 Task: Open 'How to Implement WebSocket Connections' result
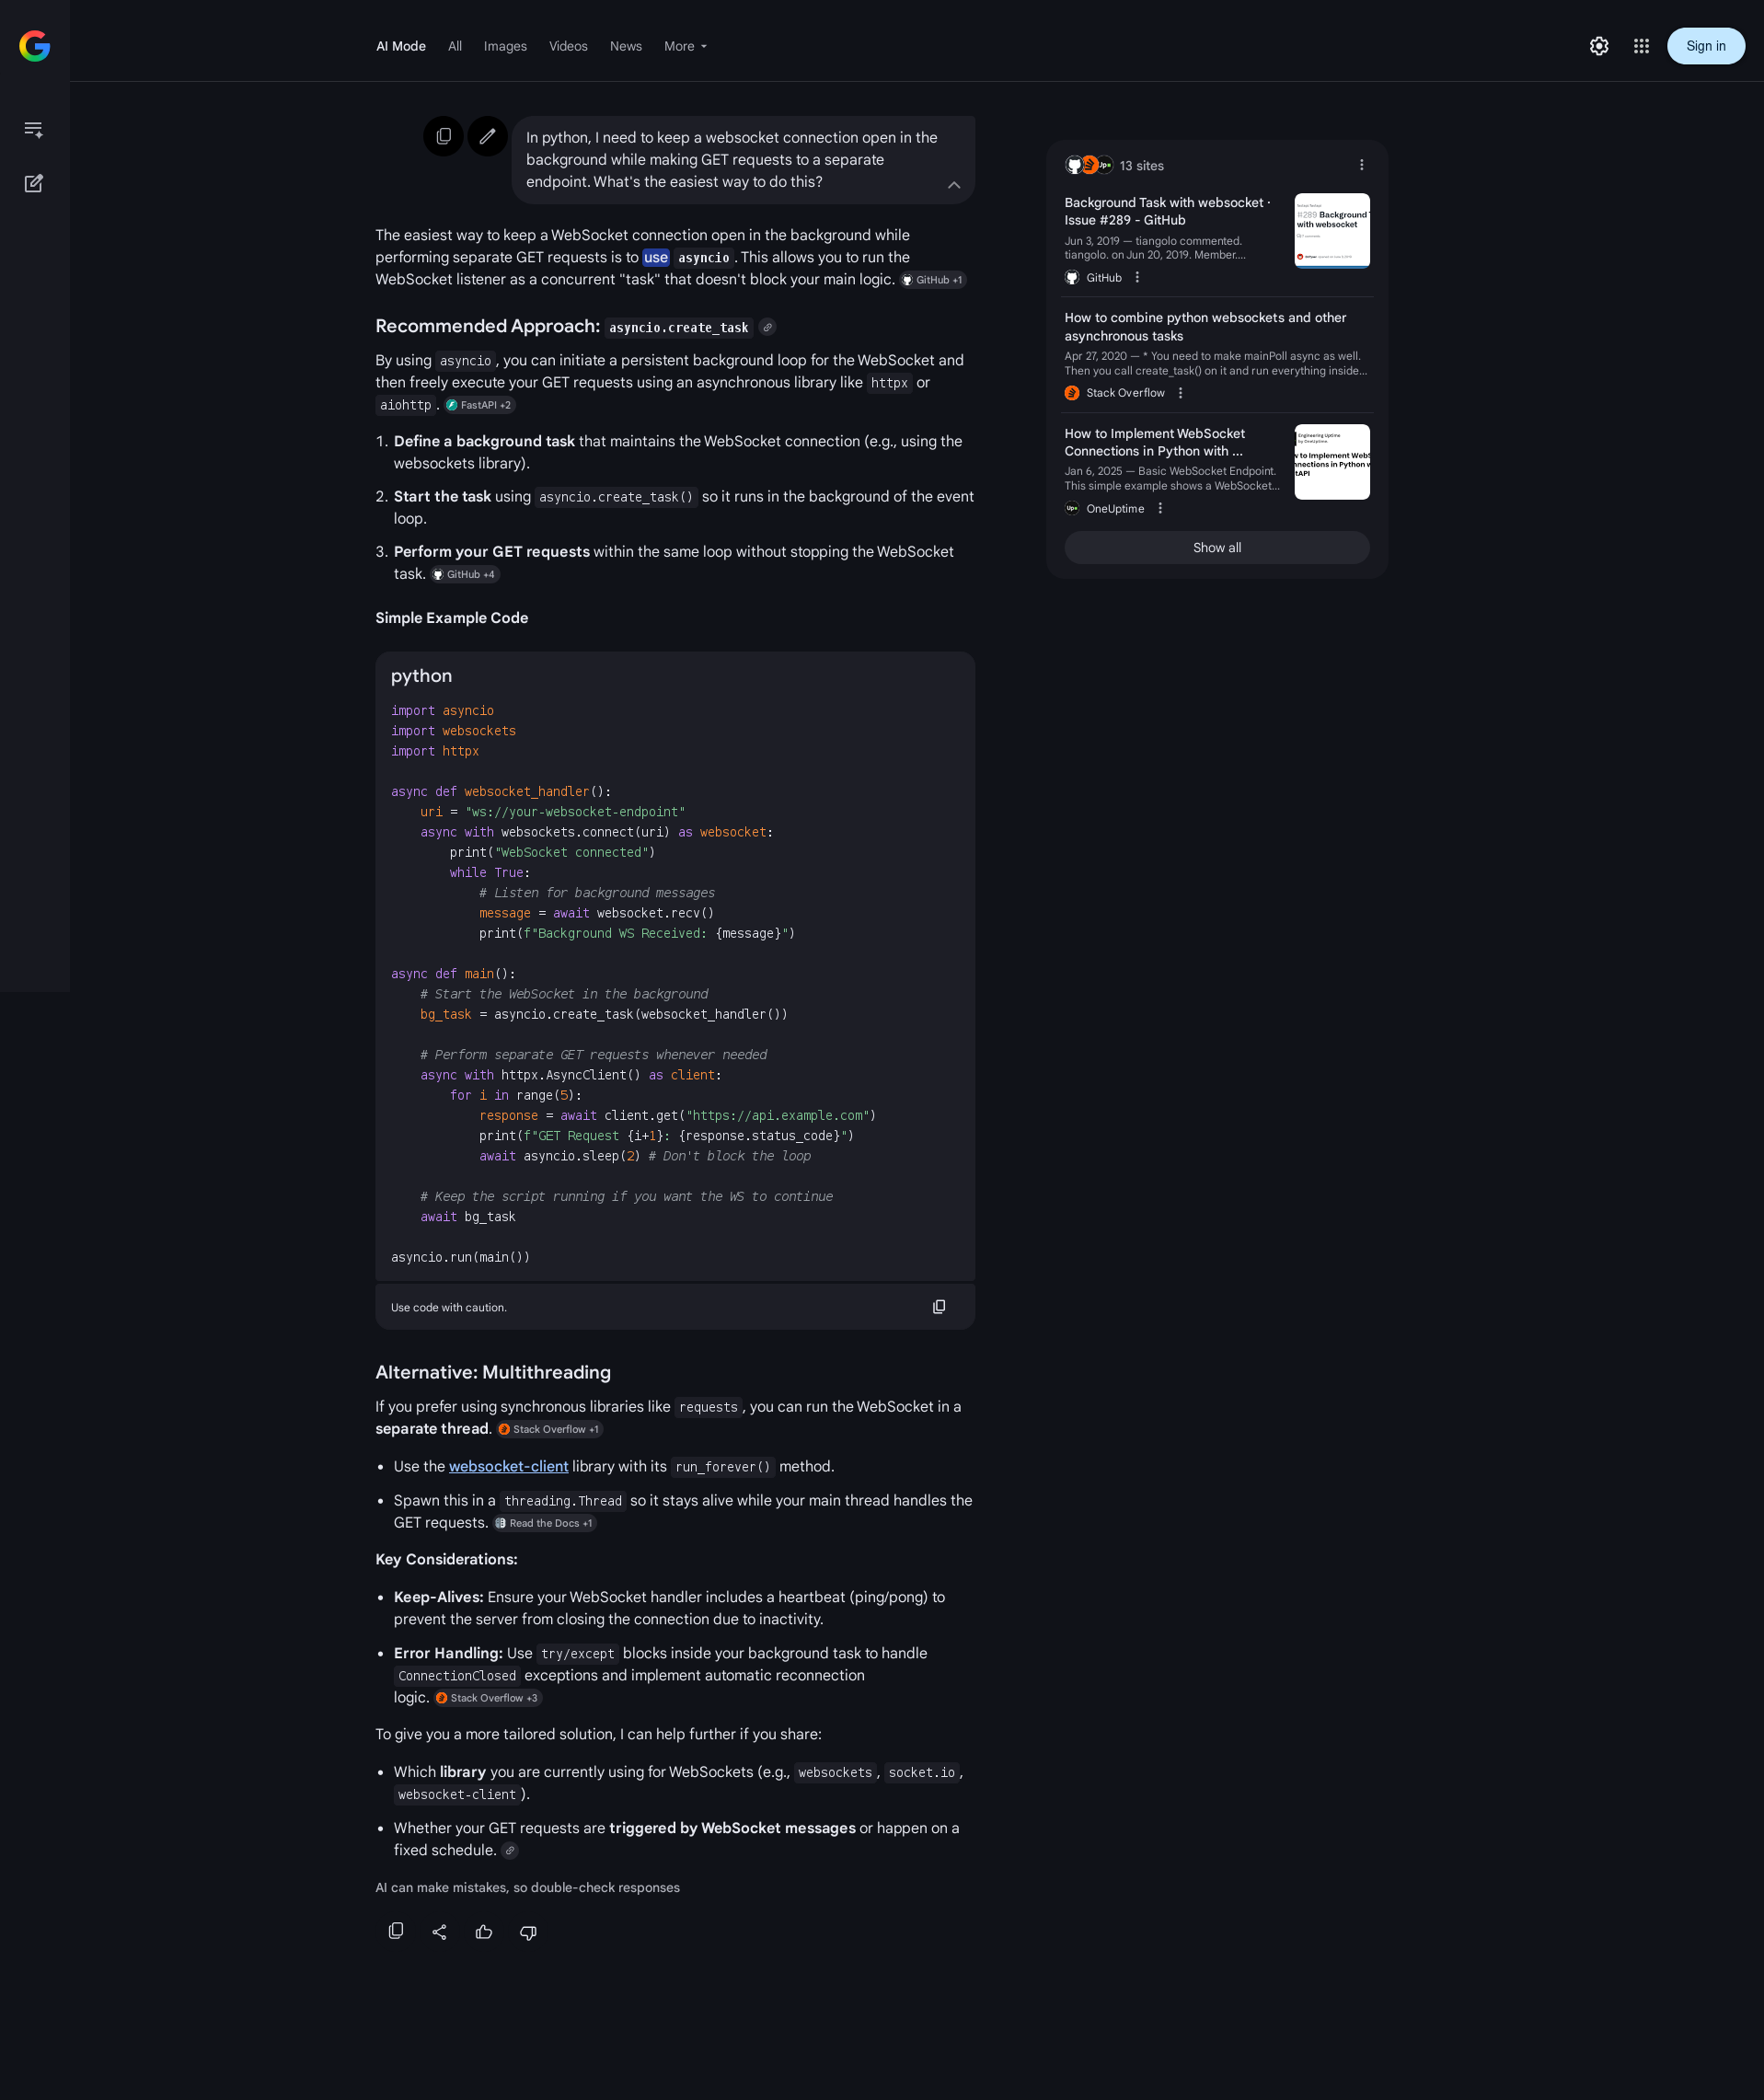coord(1154,442)
